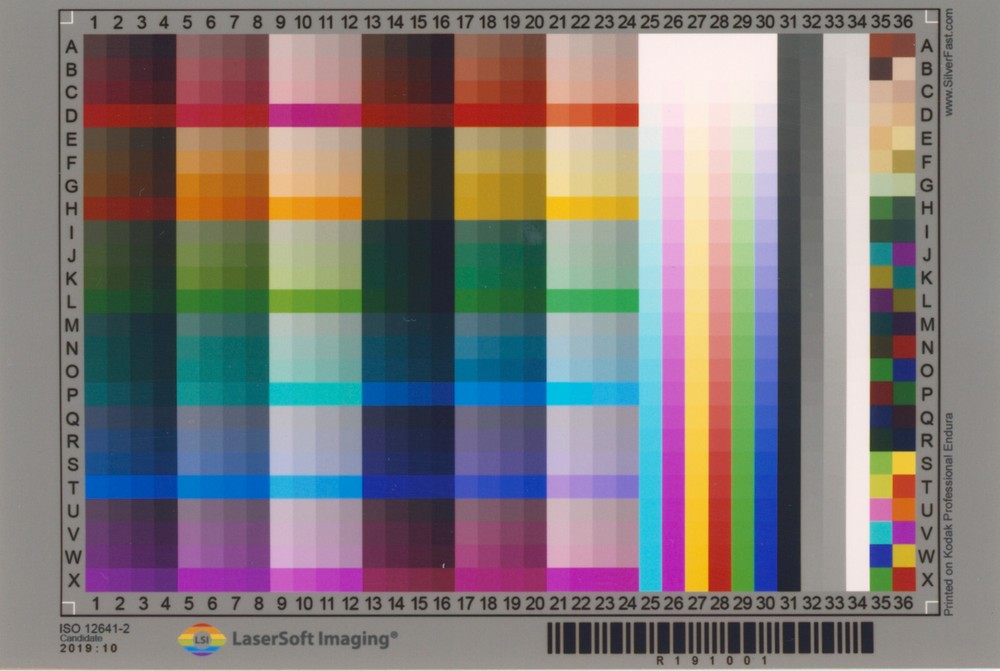Select the blue patch at row X column 30
Image resolution: width=1000 pixels, height=671 pixels.
766,579
